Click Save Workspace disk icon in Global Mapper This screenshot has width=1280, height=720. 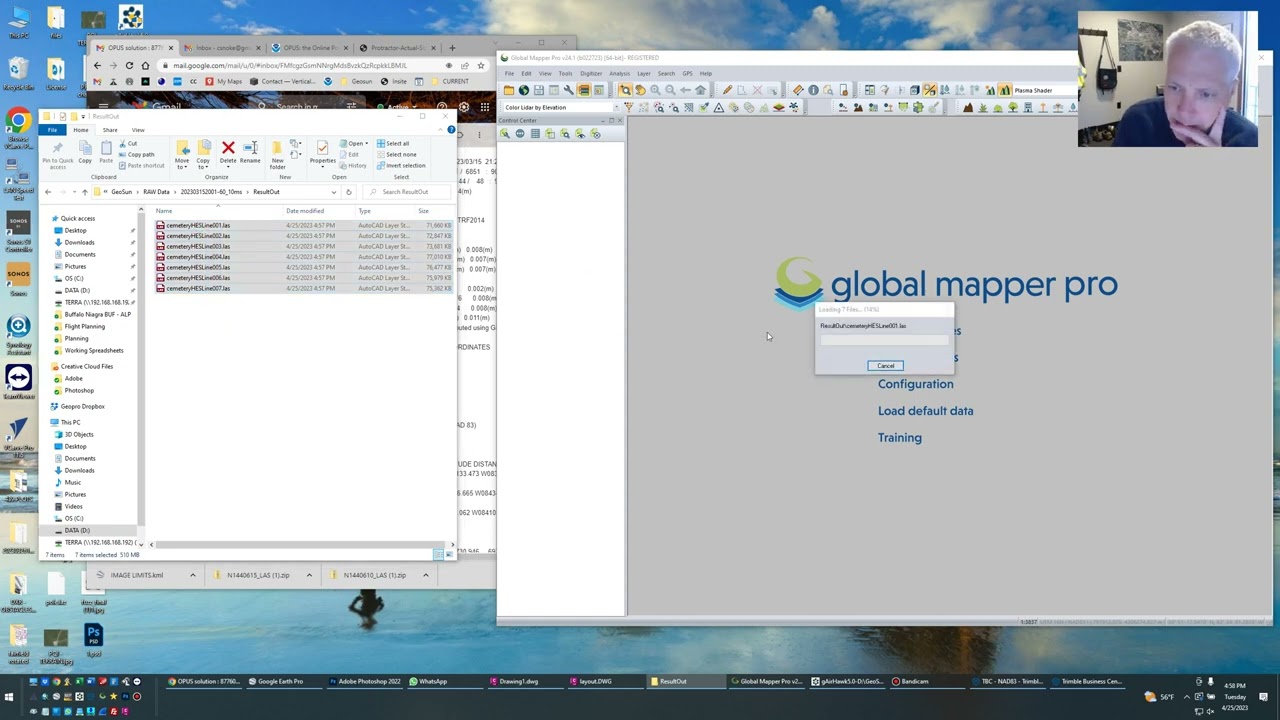[x=539, y=90]
